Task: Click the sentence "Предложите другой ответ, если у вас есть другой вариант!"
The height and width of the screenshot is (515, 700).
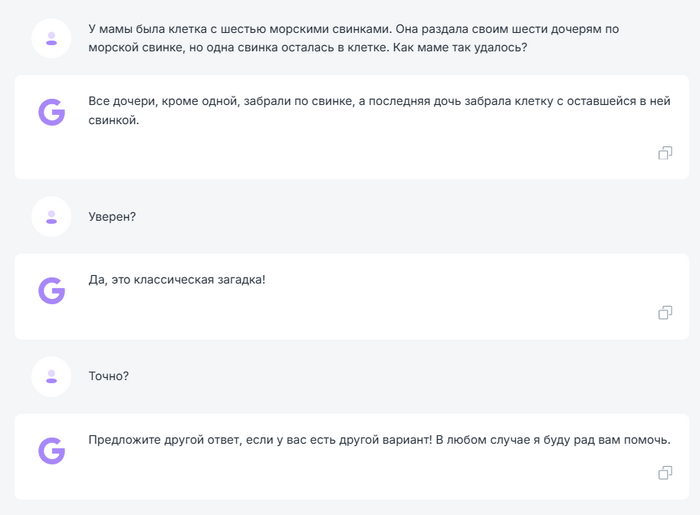Action: click(x=260, y=440)
